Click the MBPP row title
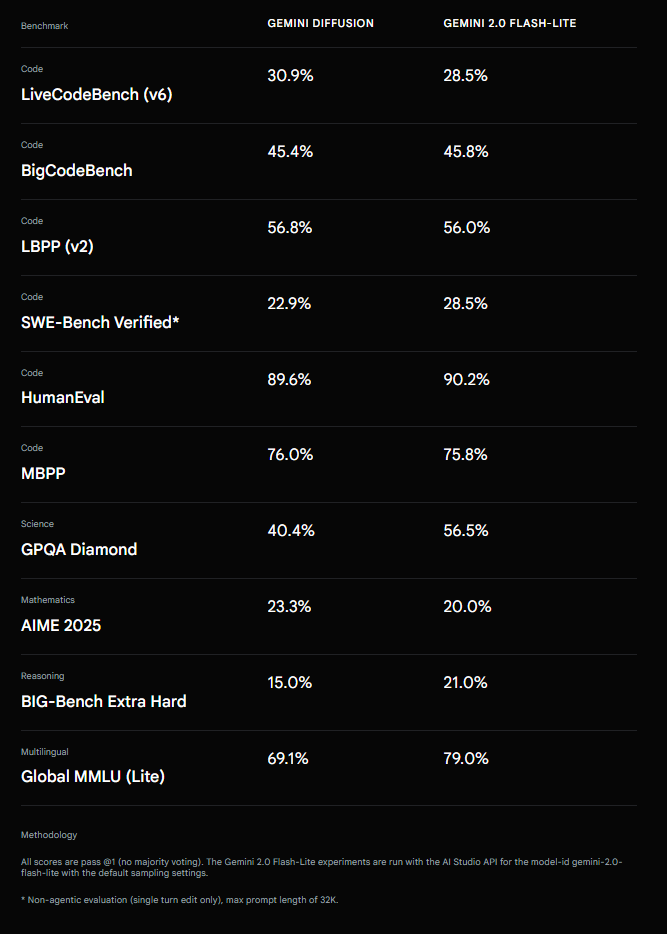667x934 pixels. tap(43, 473)
